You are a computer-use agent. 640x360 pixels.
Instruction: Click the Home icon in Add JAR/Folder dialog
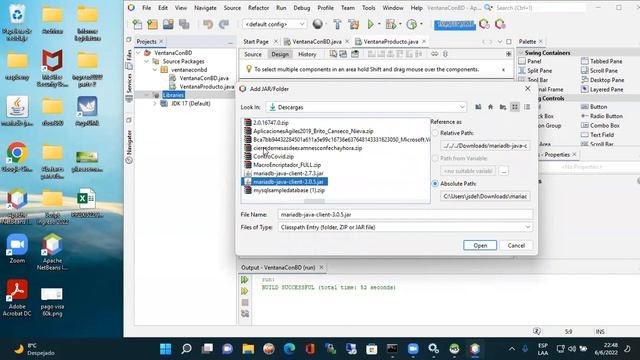click(490, 107)
